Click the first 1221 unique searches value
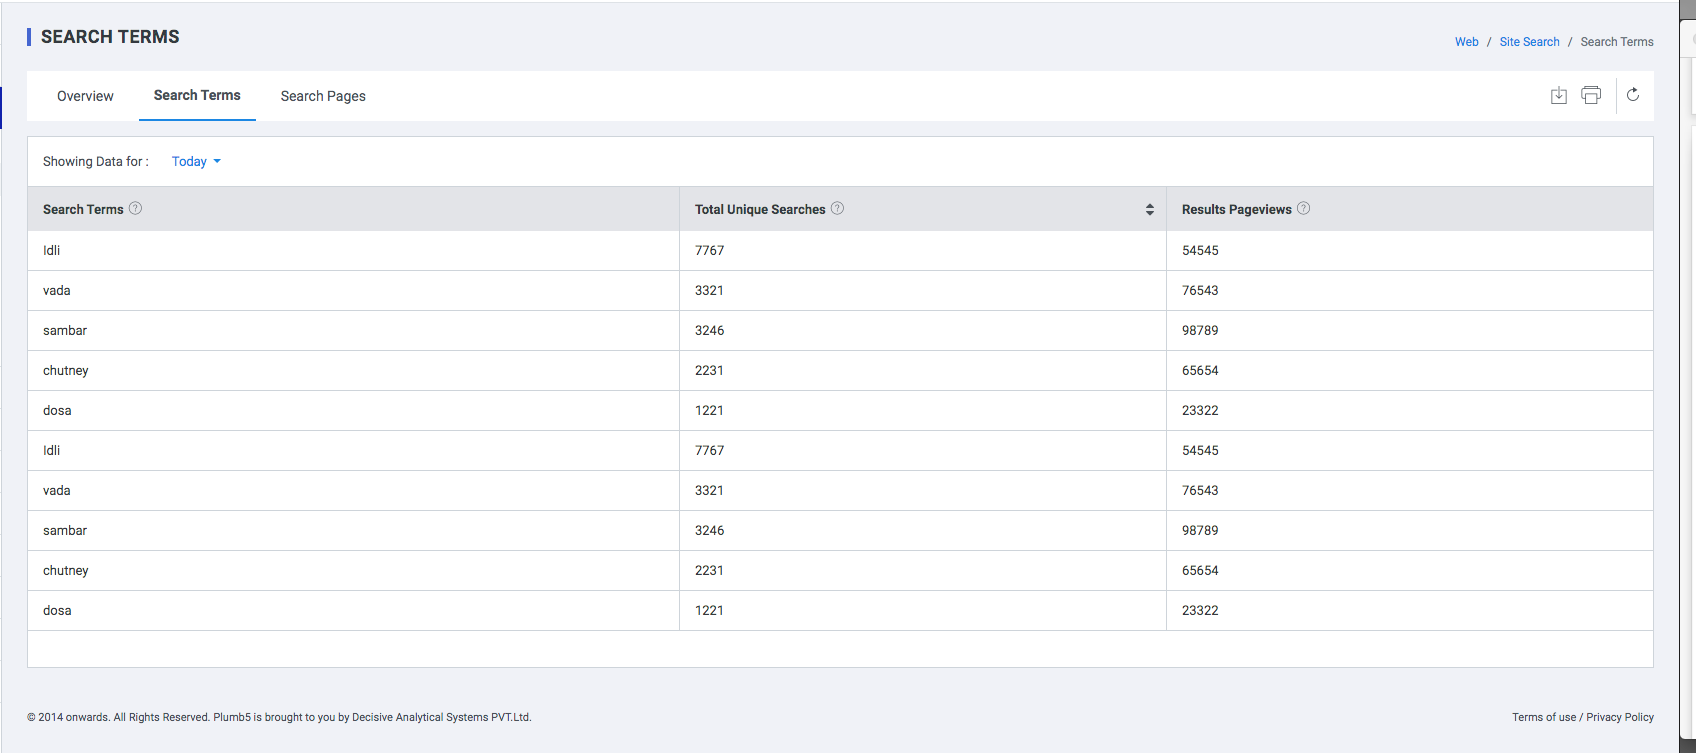Viewport: 1696px width, 753px height. point(709,410)
